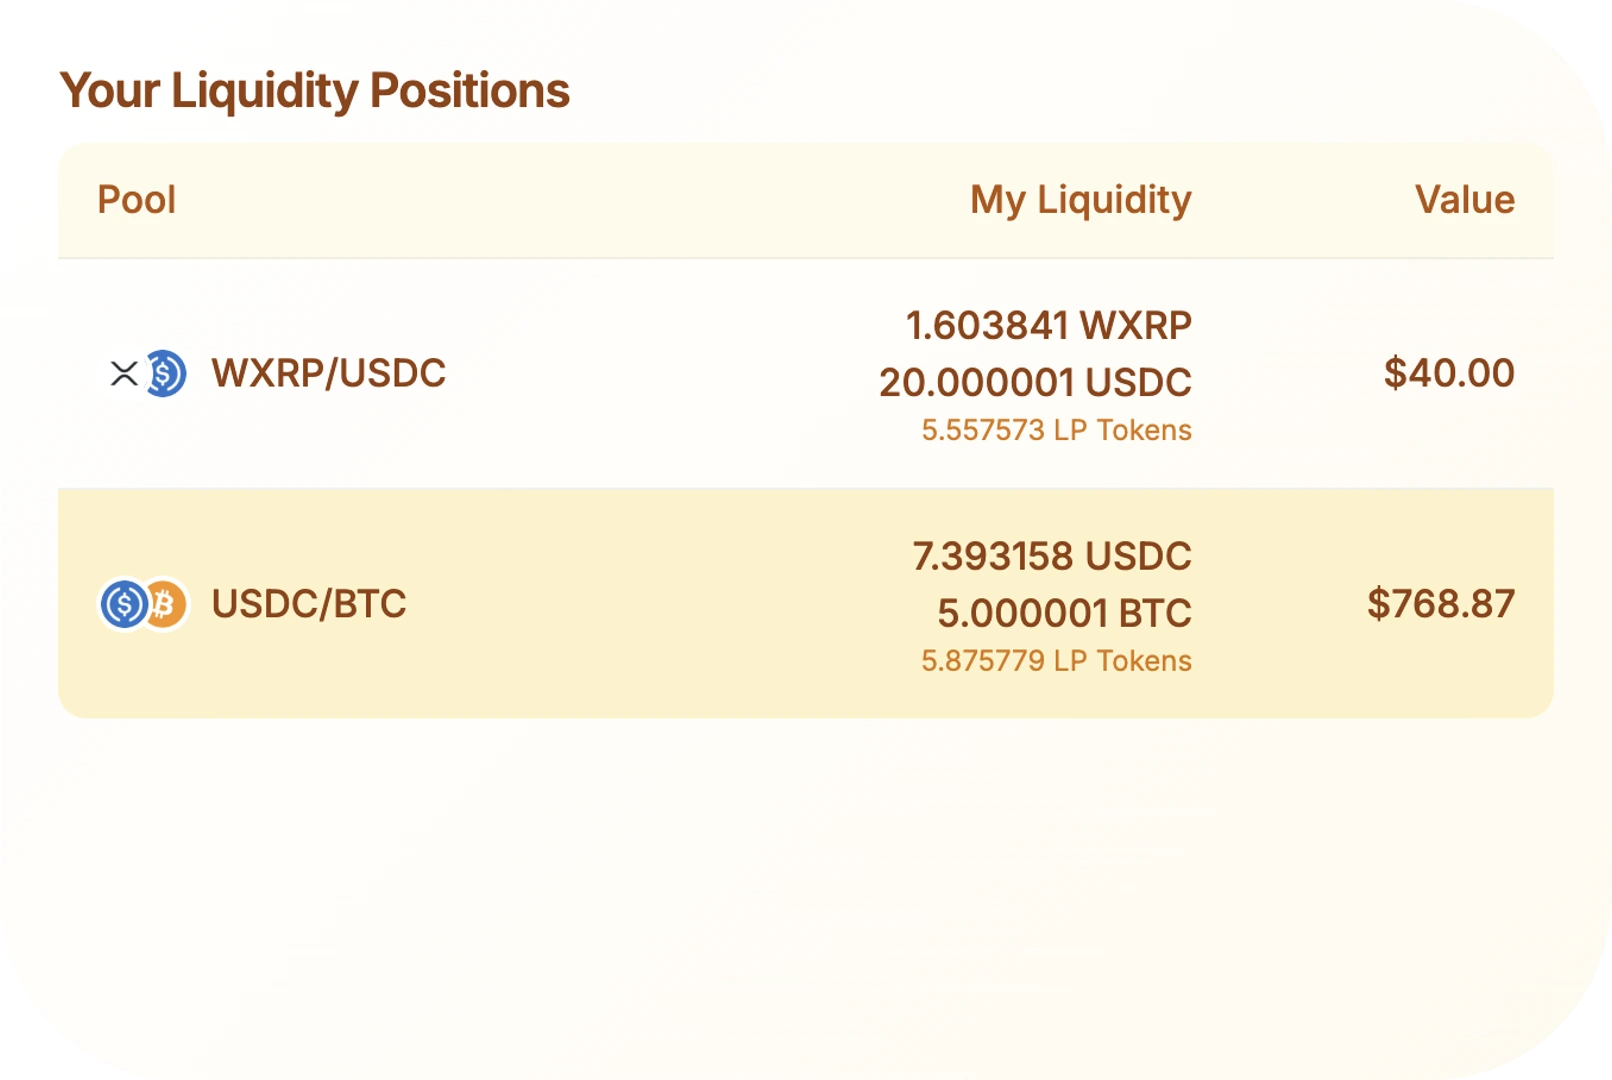Screen dimensions: 1612x1080
Task: Sort by the Pool column header
Action: coord(137,200)
